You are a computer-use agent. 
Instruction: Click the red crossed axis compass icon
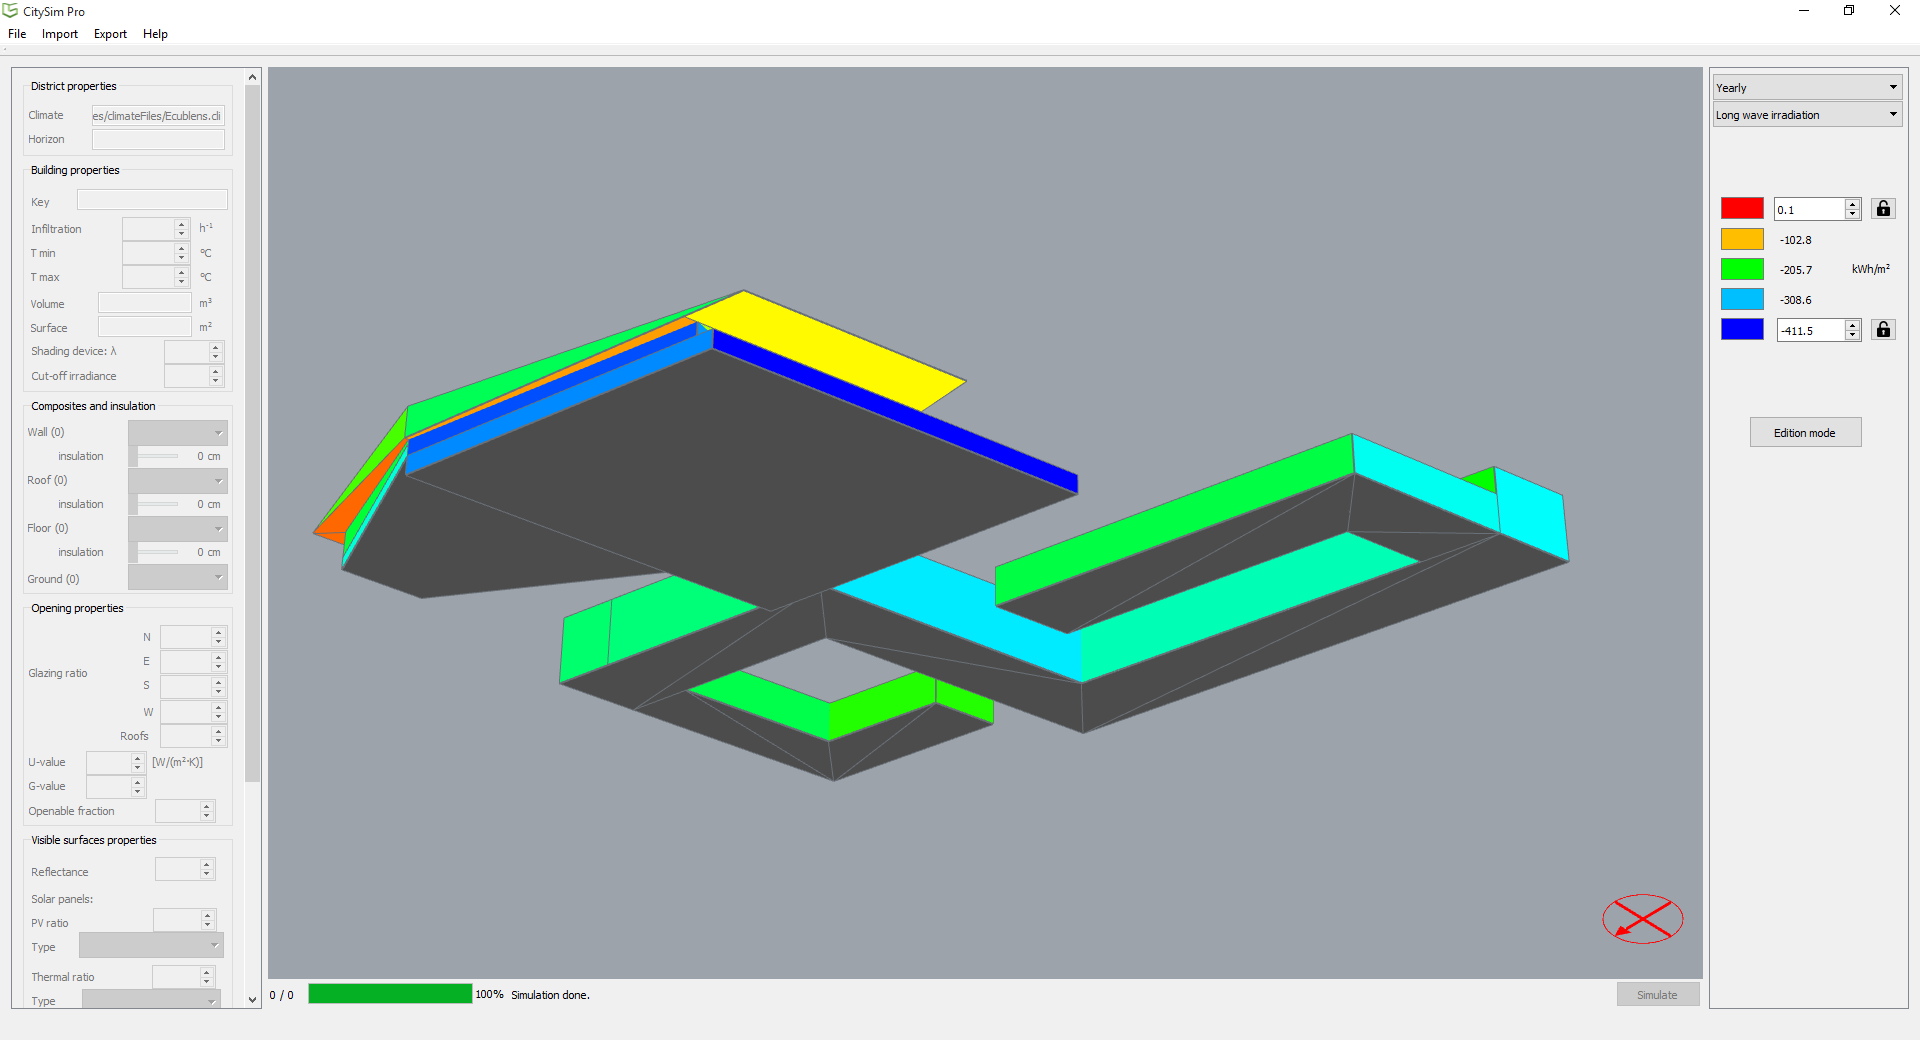point(1642,918)
